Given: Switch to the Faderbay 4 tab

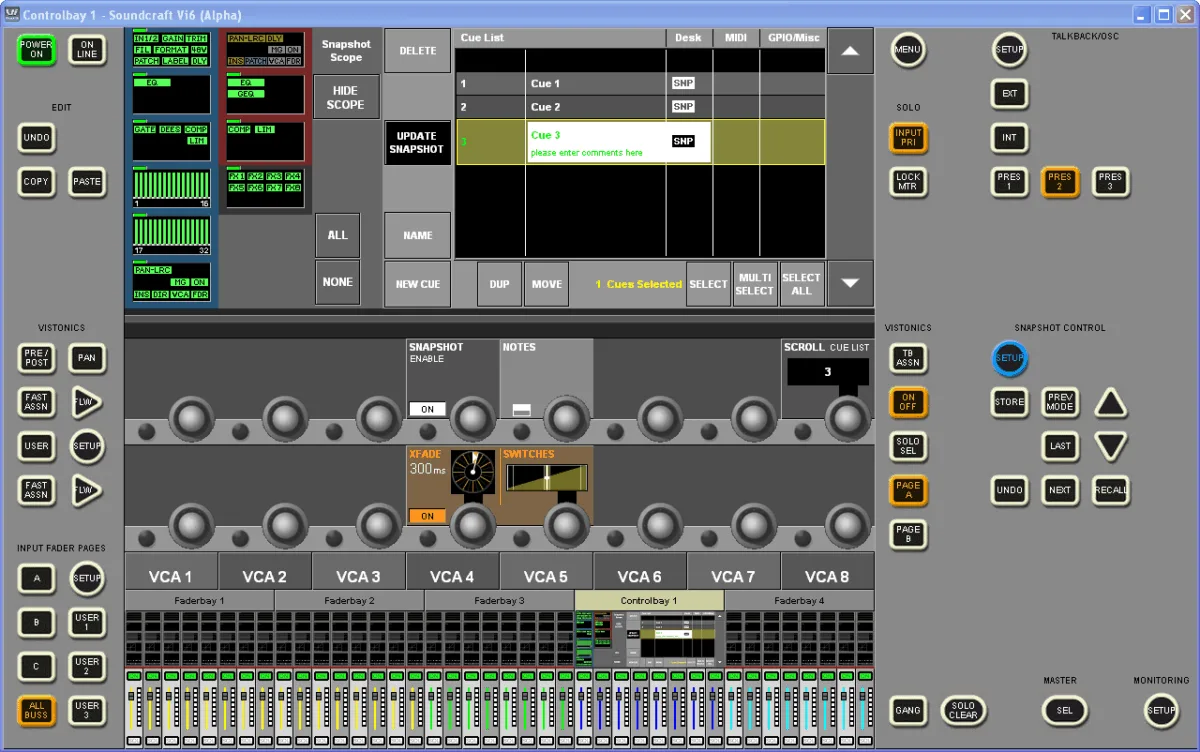Looking at the screenshot, I should (799, 600).
